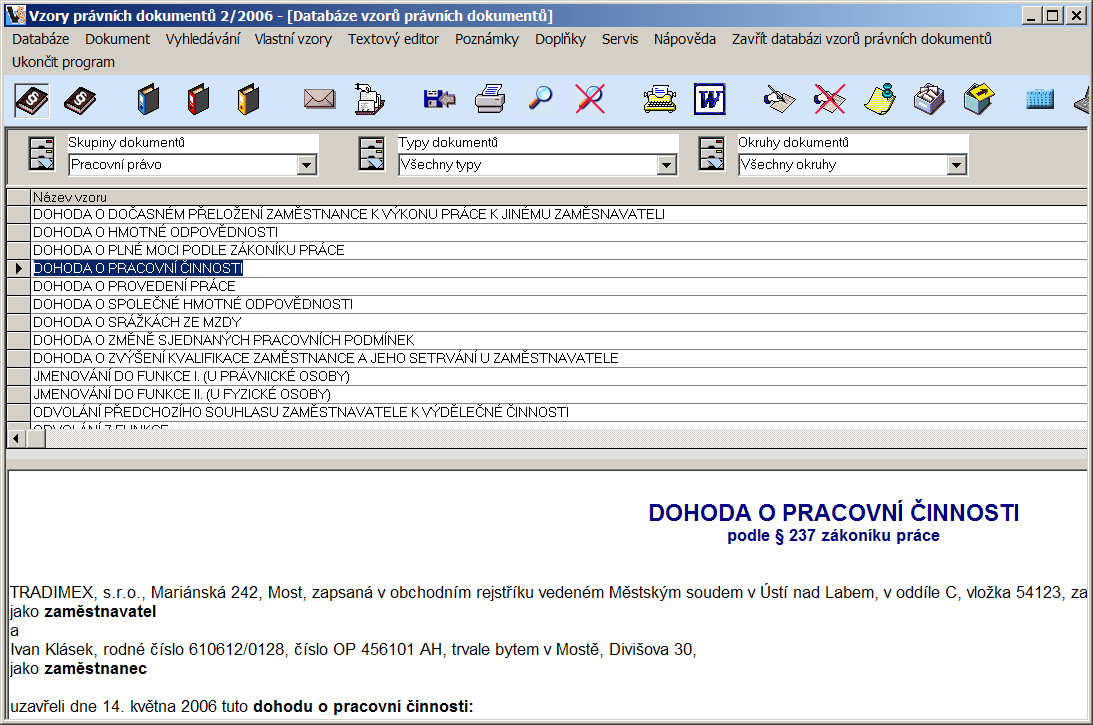Click the left arrow of horizontal scrollbar
The height and width of the screenshot is (725, 1093).
point(15,438)
